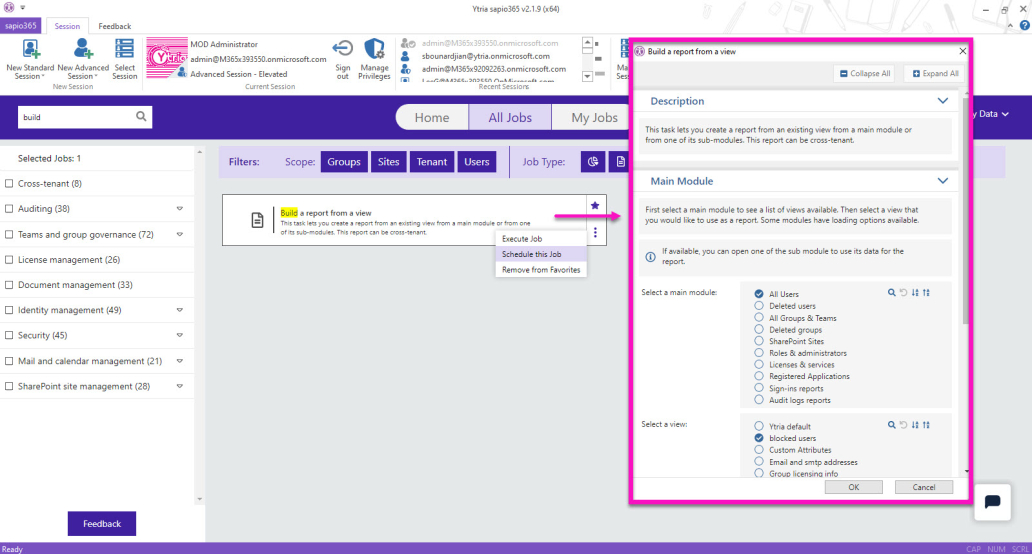Image resolution: width=1032 pixels, height=554 pixels.
Task: Select the Ytria default view radio button
Action: [x=759, y=426]
